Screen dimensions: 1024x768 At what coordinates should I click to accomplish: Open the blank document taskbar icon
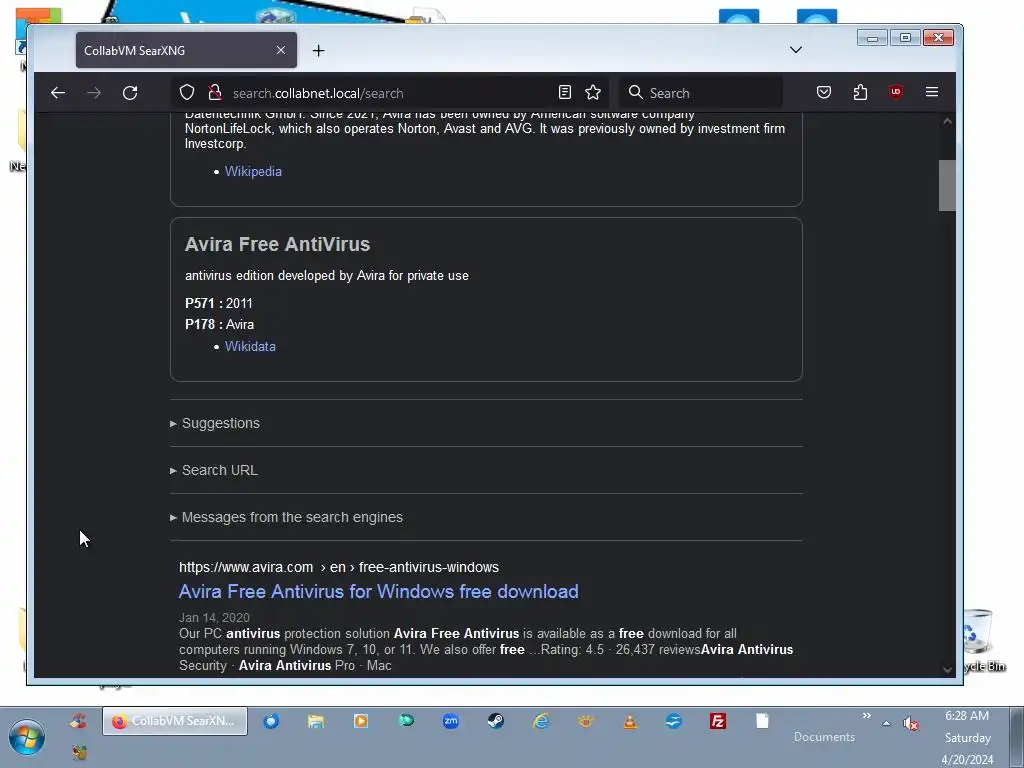763,721
